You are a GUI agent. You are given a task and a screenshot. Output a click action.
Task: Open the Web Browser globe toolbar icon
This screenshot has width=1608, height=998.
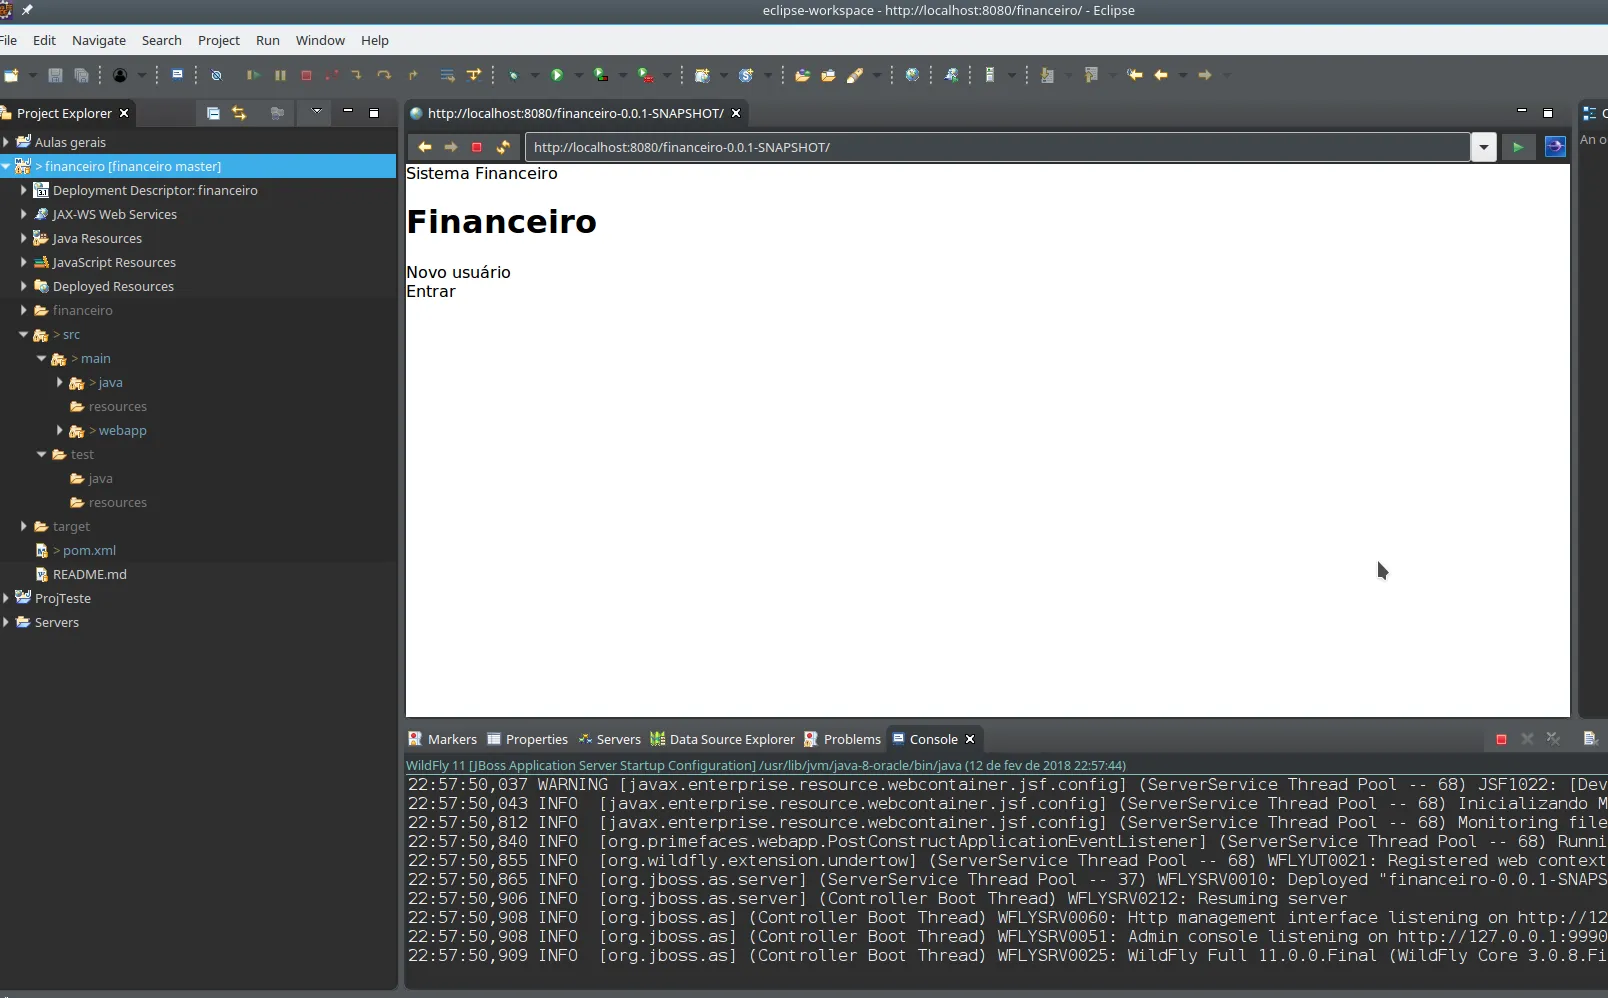click(x=912, y=75)
